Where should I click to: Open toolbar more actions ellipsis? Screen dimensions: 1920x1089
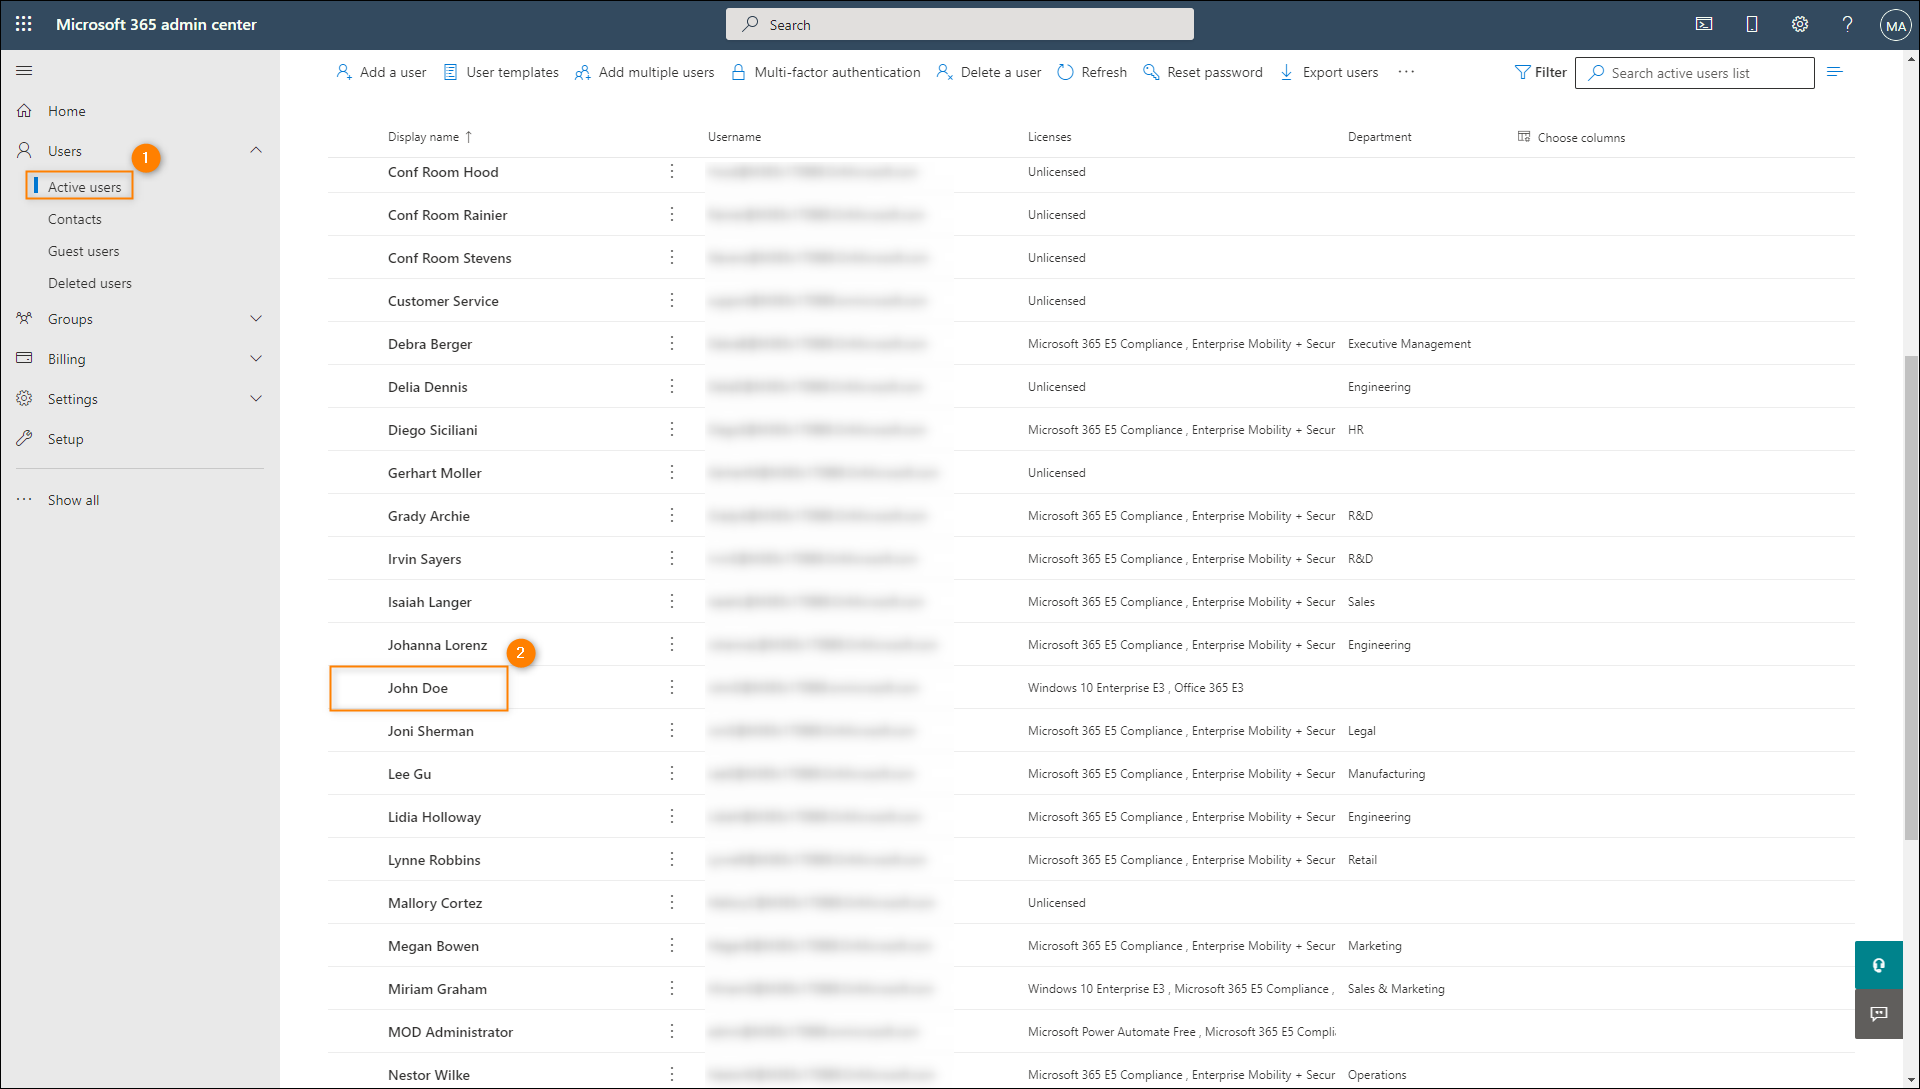1406,72
